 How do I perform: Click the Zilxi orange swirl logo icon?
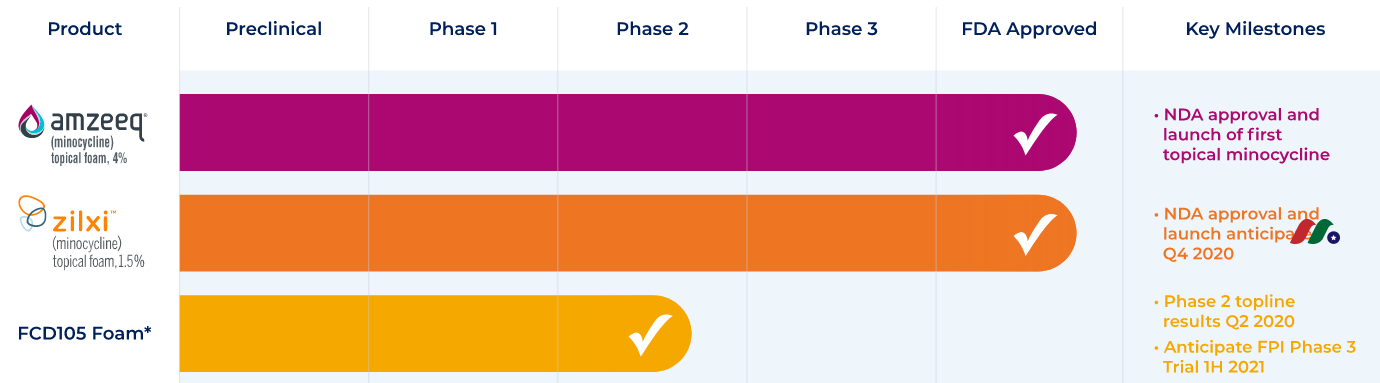coord(33,215)
